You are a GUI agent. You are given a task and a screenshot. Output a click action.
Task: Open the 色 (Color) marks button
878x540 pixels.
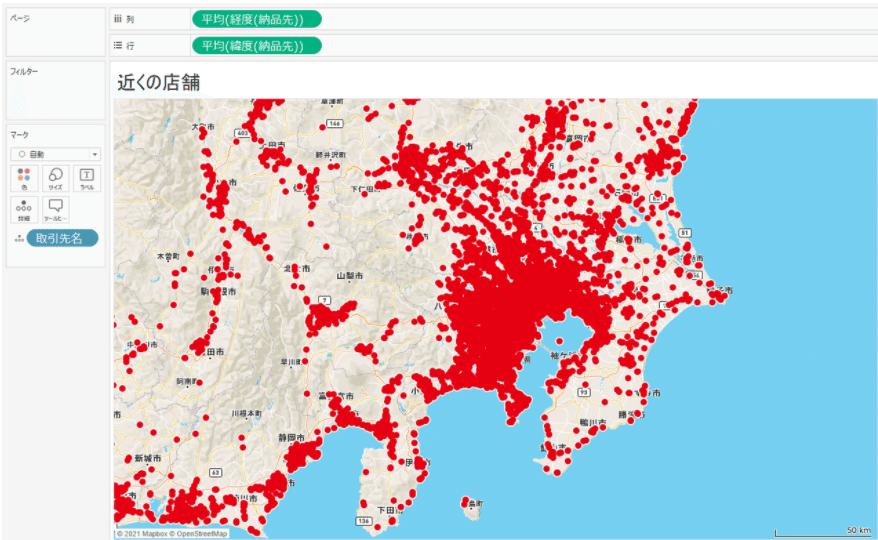tap(23, 178)
